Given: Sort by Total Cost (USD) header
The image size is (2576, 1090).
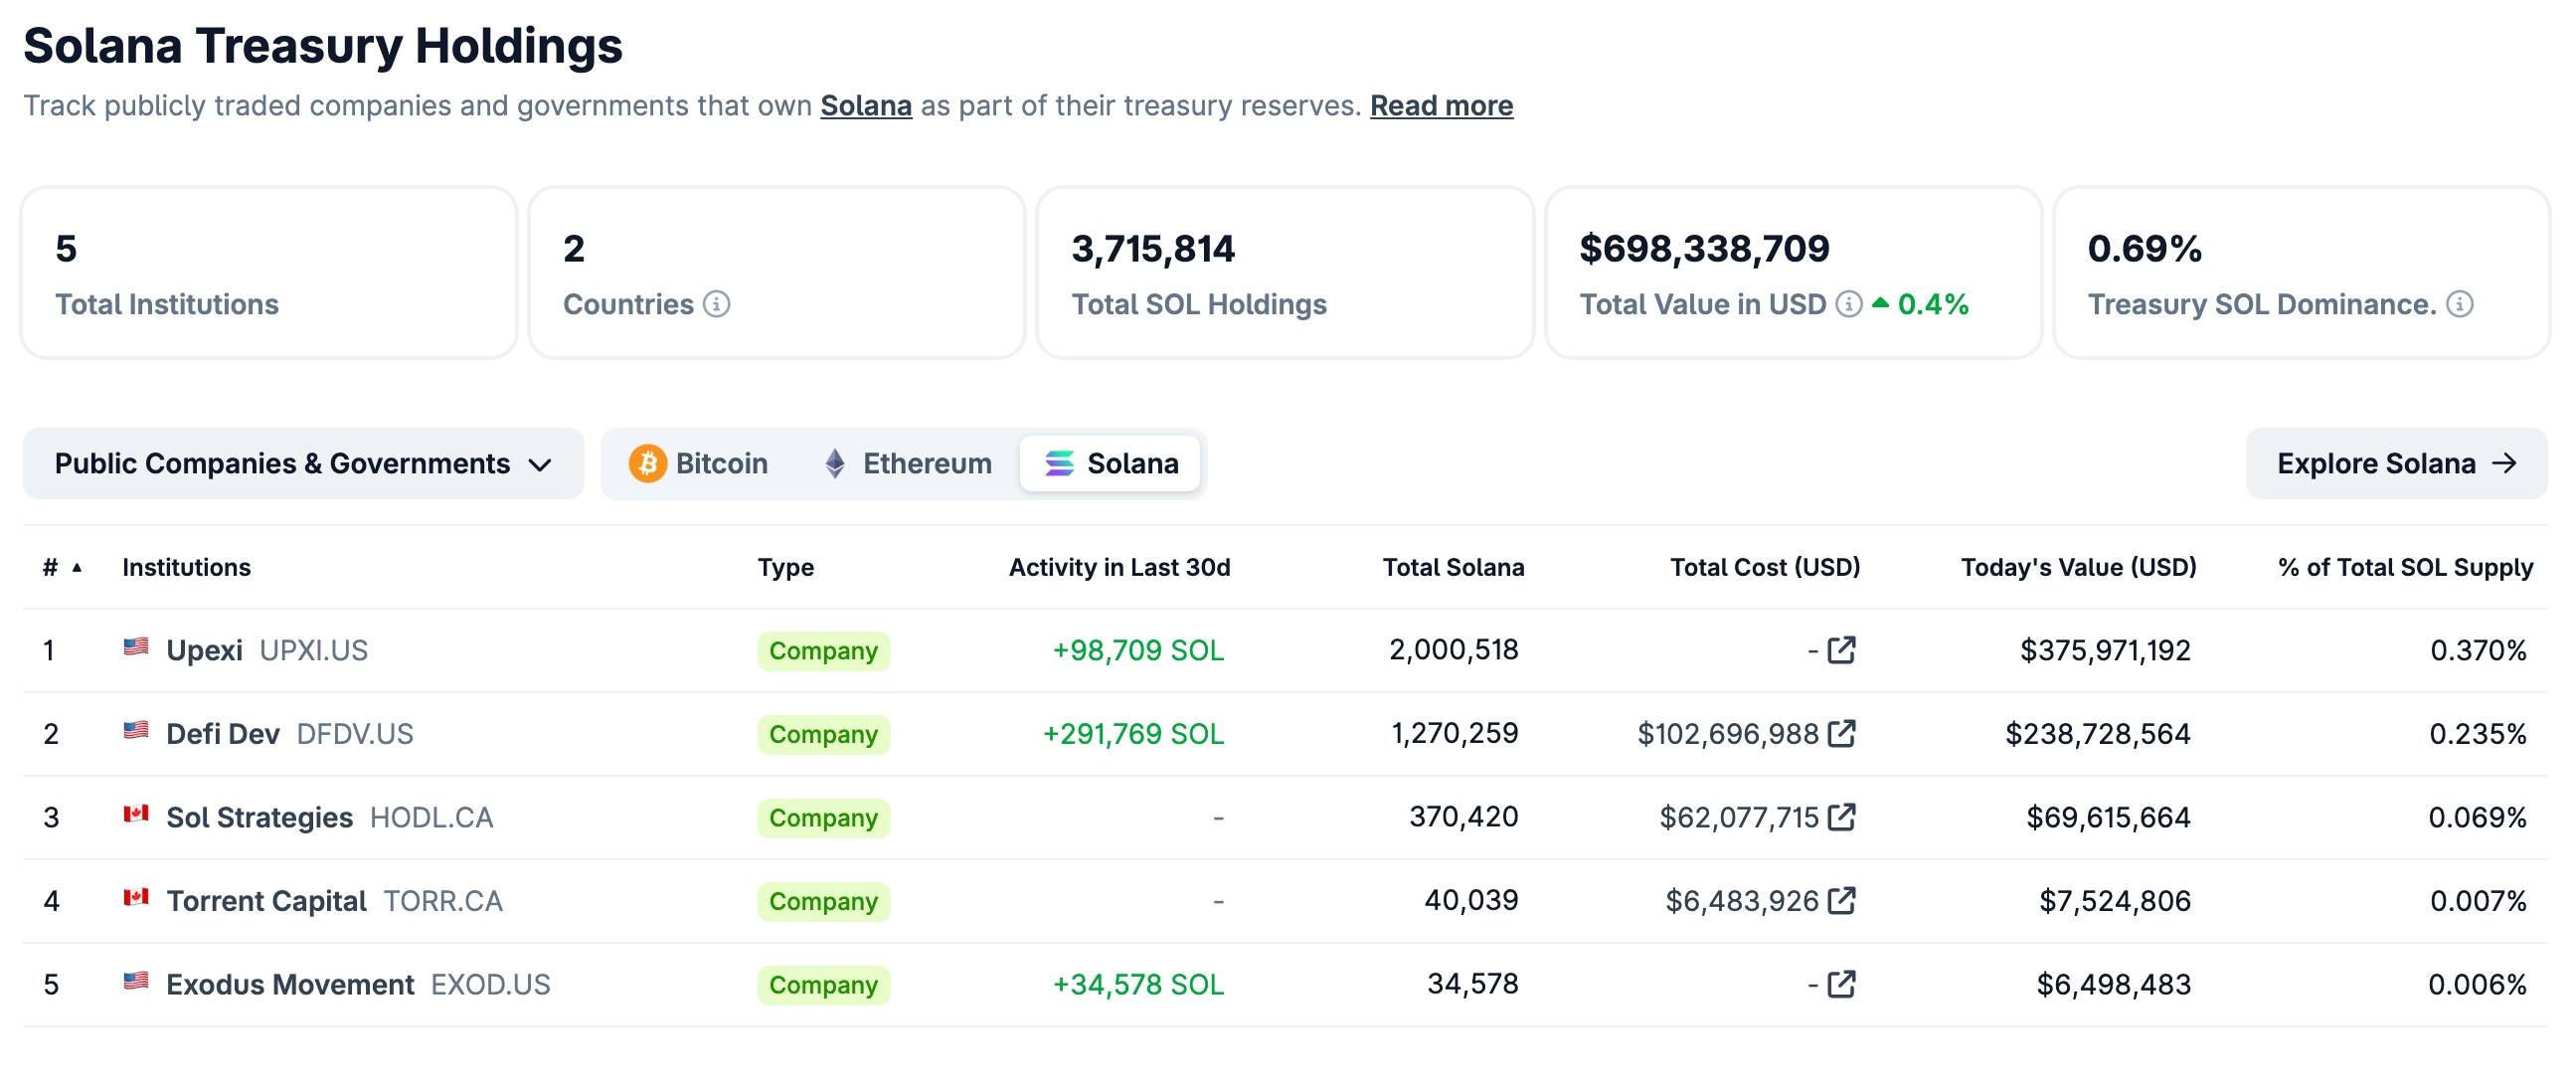Looking at the screenshot, I should (x=1765, y=568).
